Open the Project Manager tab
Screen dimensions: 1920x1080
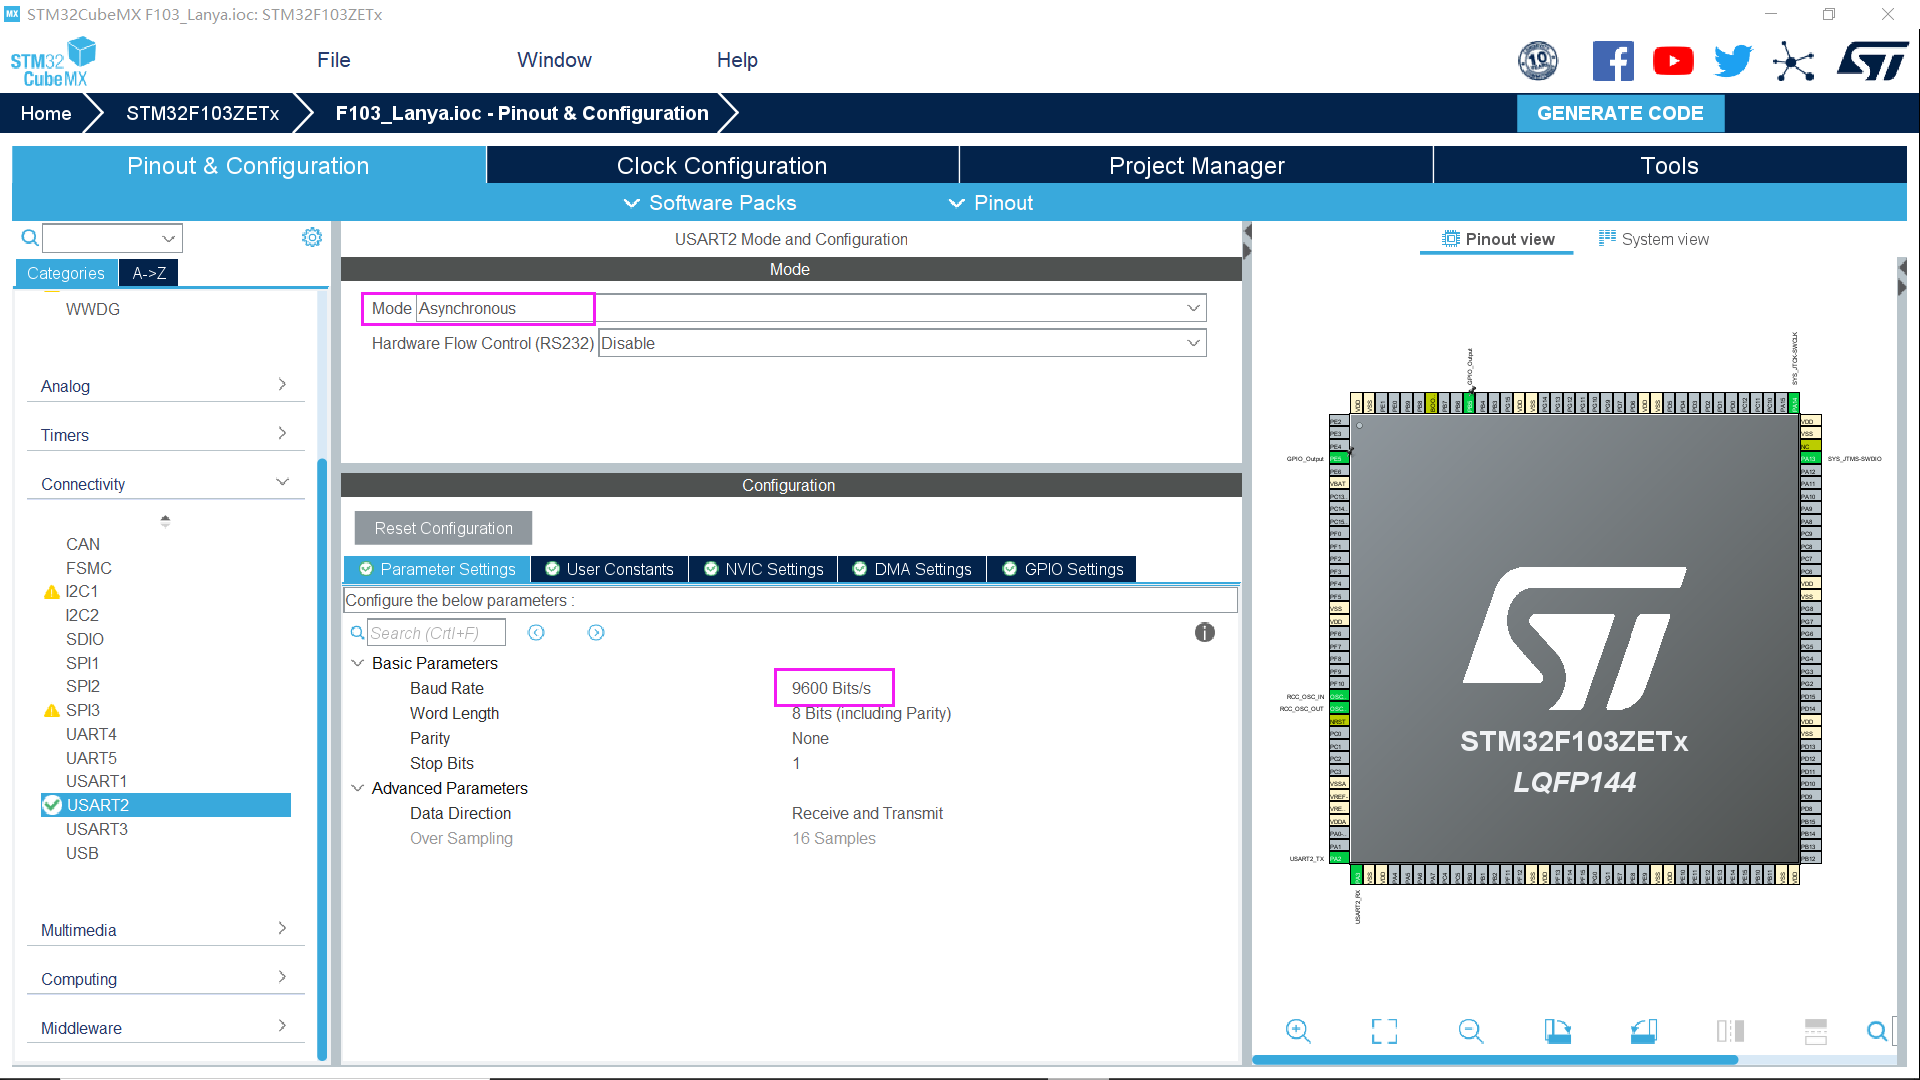pyautogui.click(x=1196, y=166)
